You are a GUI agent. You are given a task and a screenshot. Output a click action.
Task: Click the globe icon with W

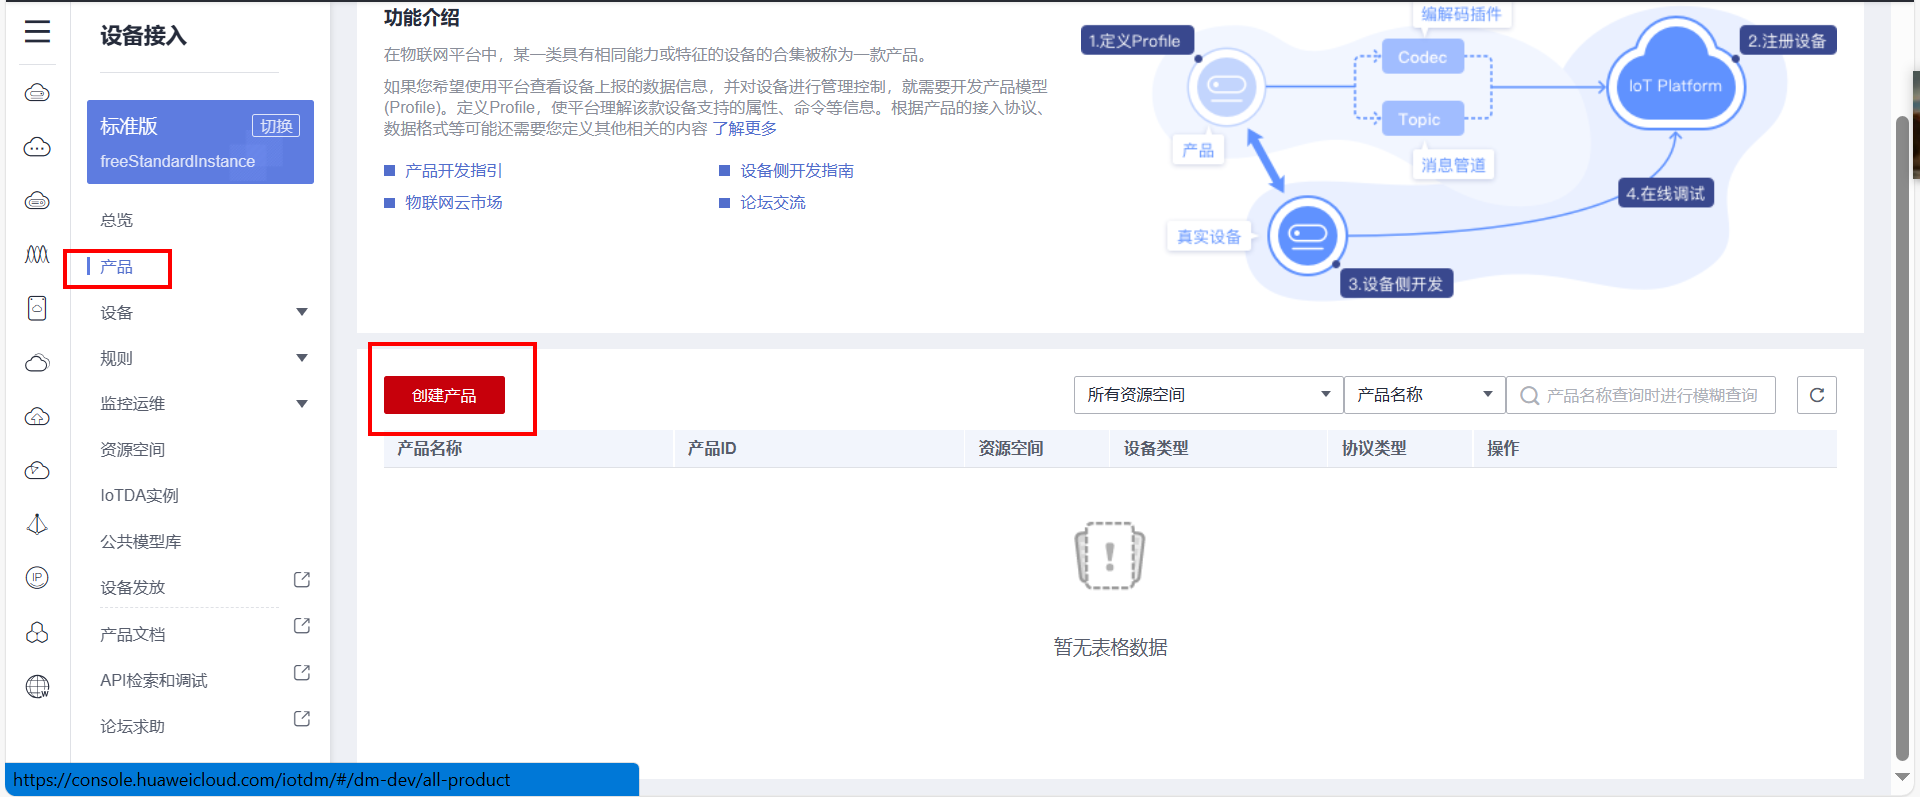tap(37, 686)
